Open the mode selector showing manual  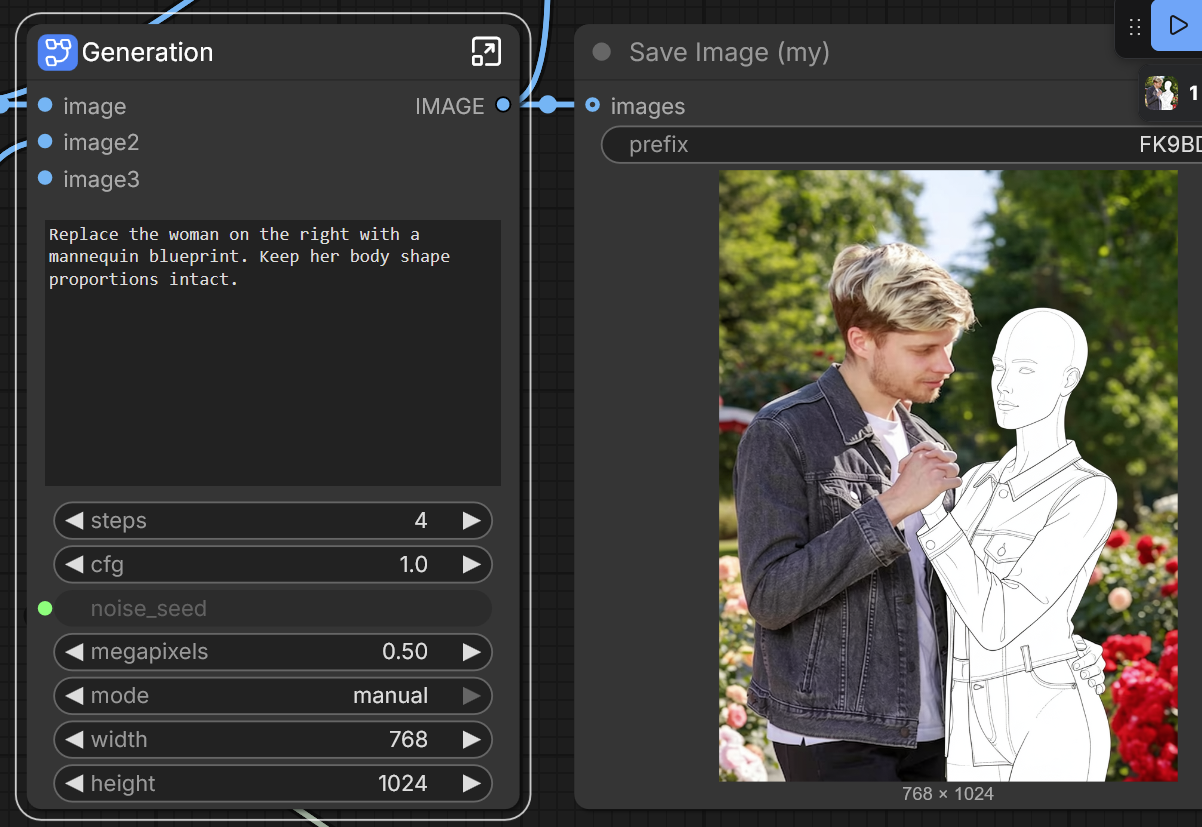273,696
